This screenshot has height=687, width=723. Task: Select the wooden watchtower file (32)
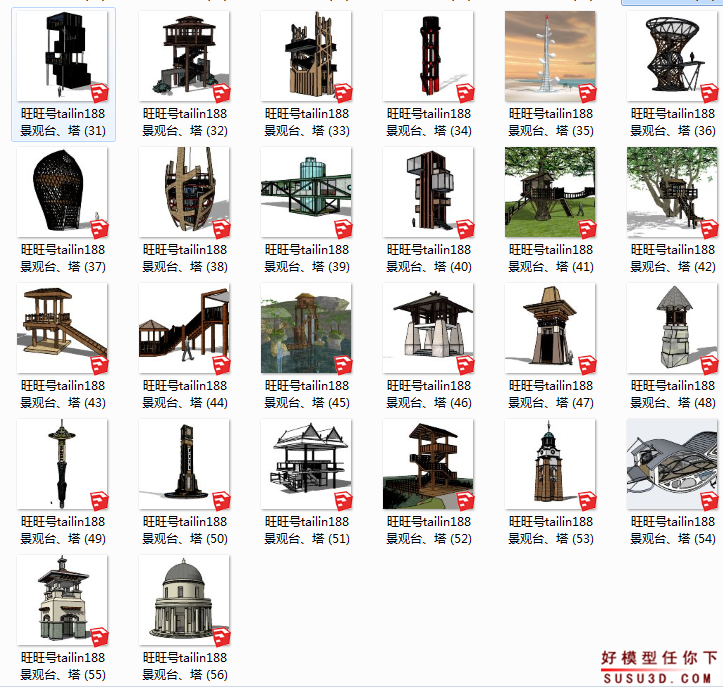coord(184,56)
